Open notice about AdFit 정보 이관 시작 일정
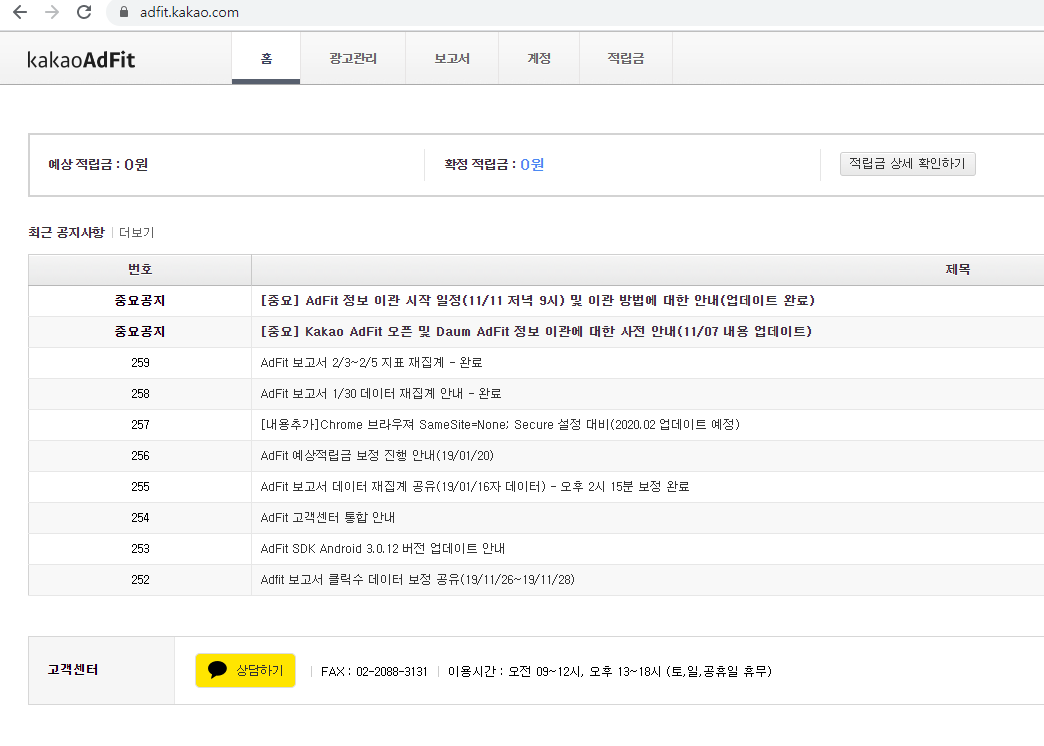The height and width of the screenshot is (746, 1044). coord(537,300)
